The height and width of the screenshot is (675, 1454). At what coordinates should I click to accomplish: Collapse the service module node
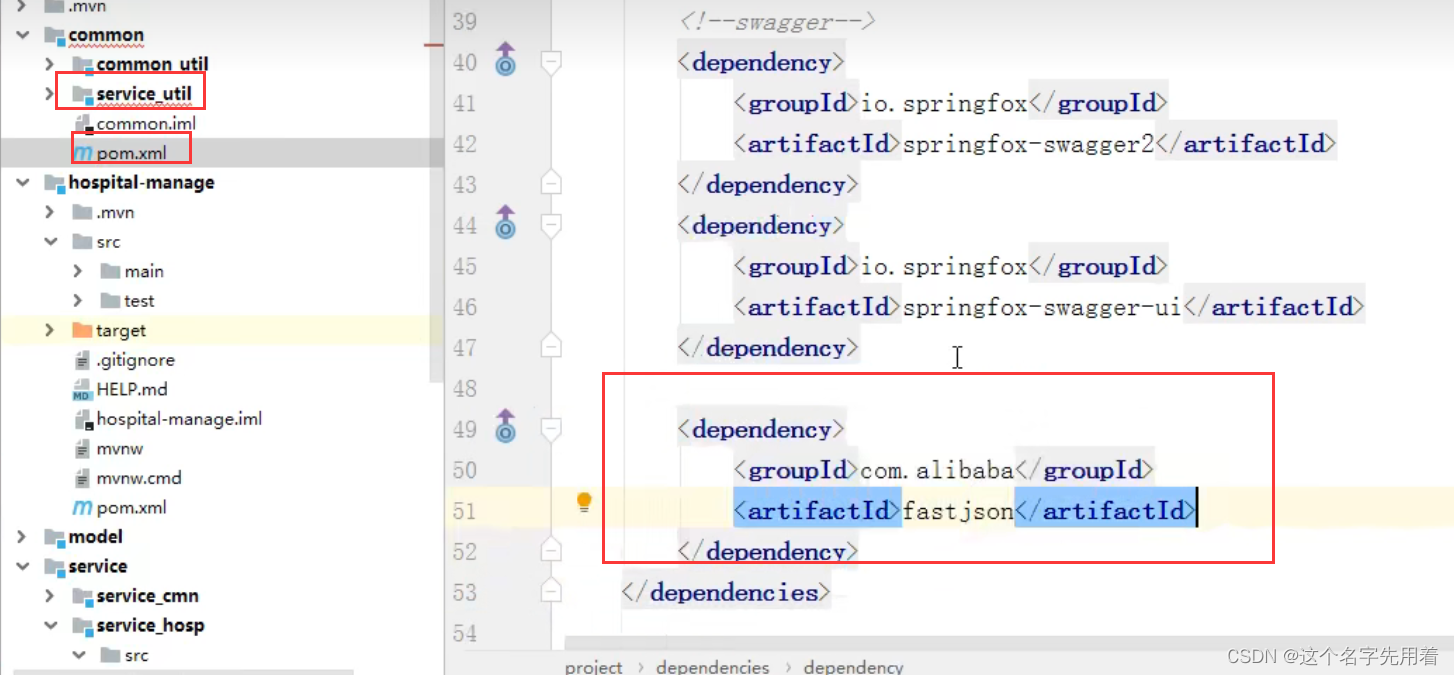click(x=22, y=567)
